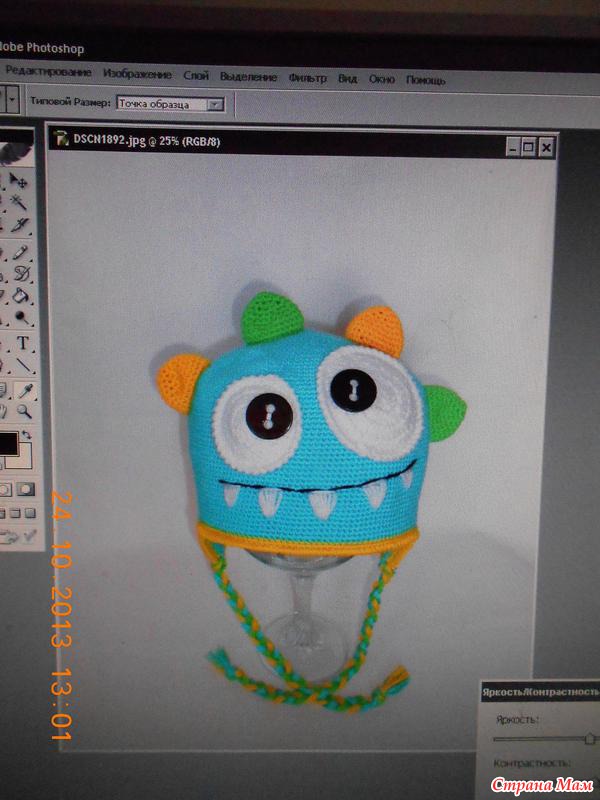Viewport: 600px width, 800px height.
Task: Switch to full screen with menu bar
Action: [x=16, y=513]
